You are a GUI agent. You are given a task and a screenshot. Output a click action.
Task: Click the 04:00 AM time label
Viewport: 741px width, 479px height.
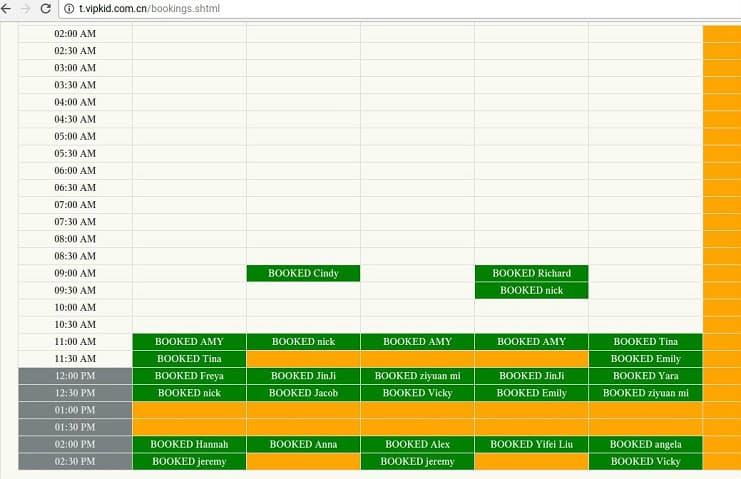point(75,102)
